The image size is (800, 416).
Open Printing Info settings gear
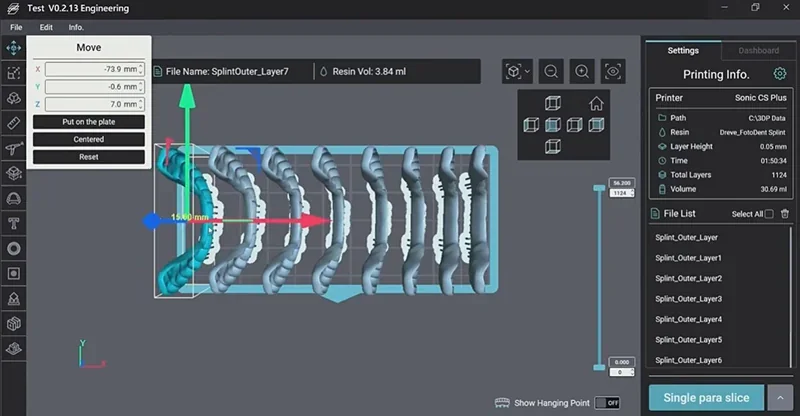pos(779,74)
